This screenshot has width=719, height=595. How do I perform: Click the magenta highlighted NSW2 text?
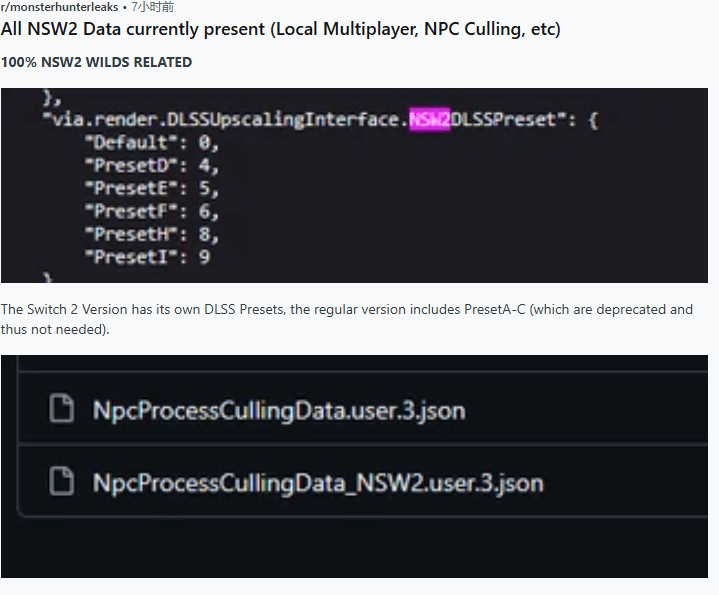(430, 120)
